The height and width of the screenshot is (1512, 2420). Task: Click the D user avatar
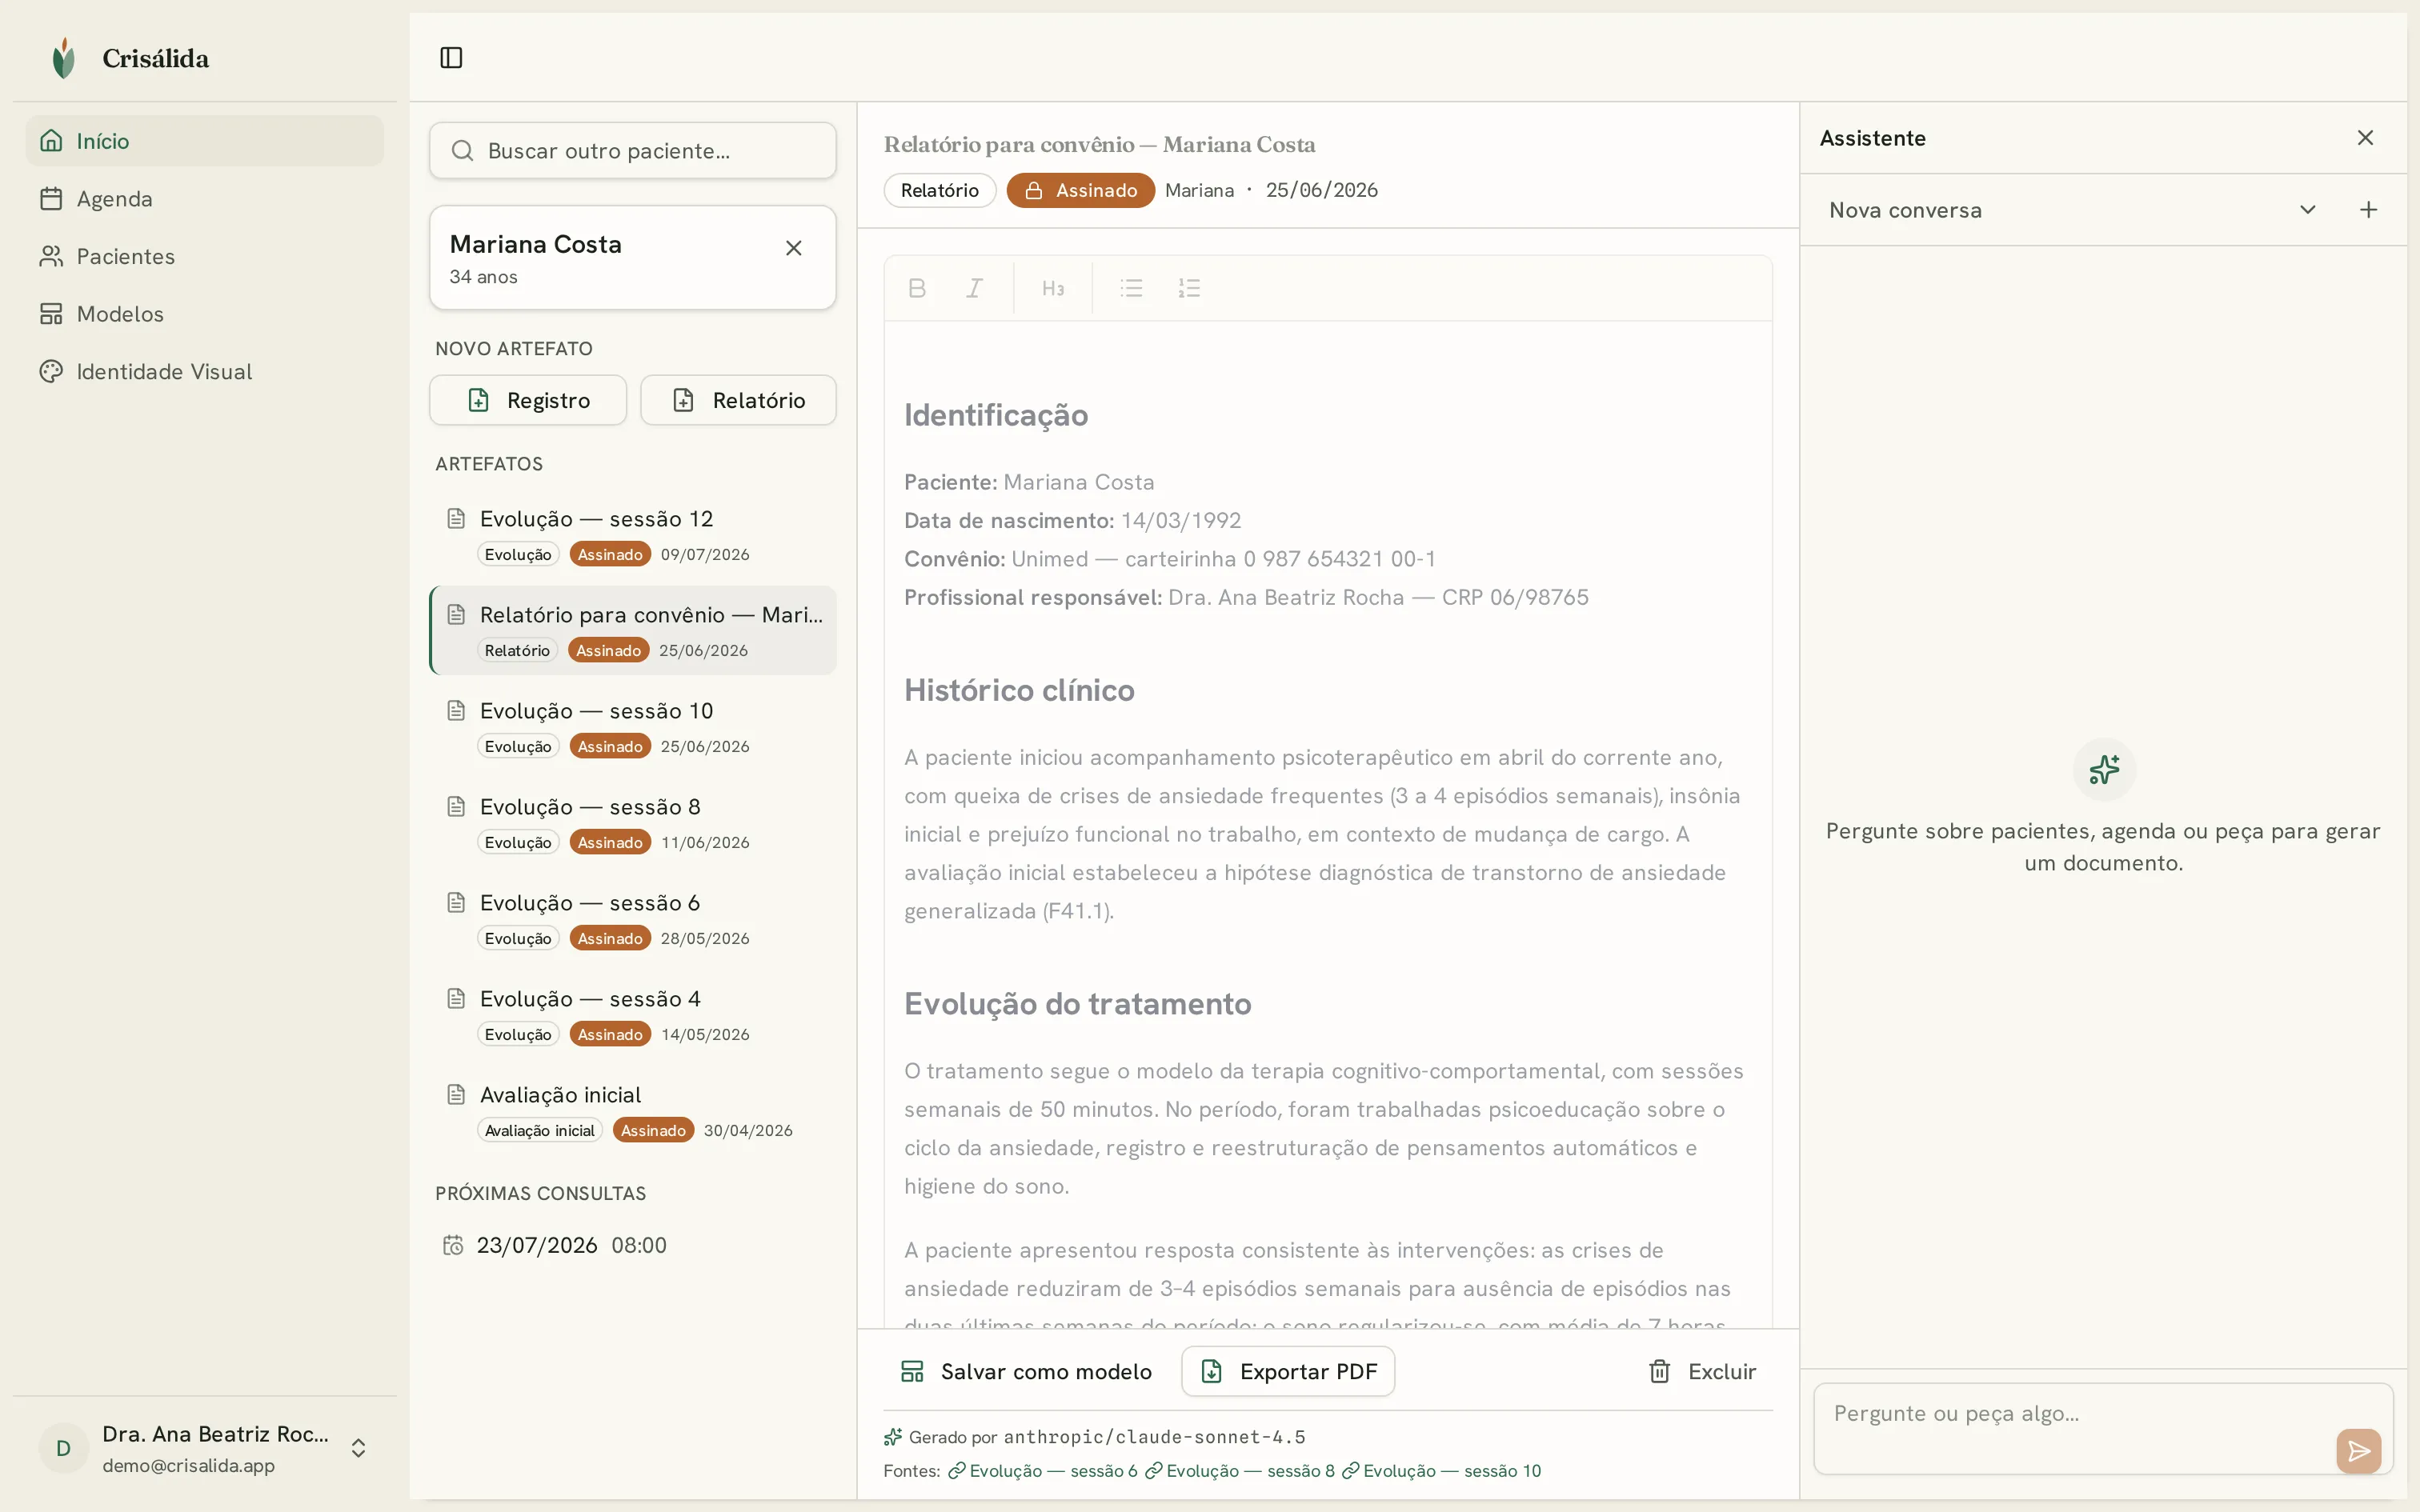(x=63, y=1448)
